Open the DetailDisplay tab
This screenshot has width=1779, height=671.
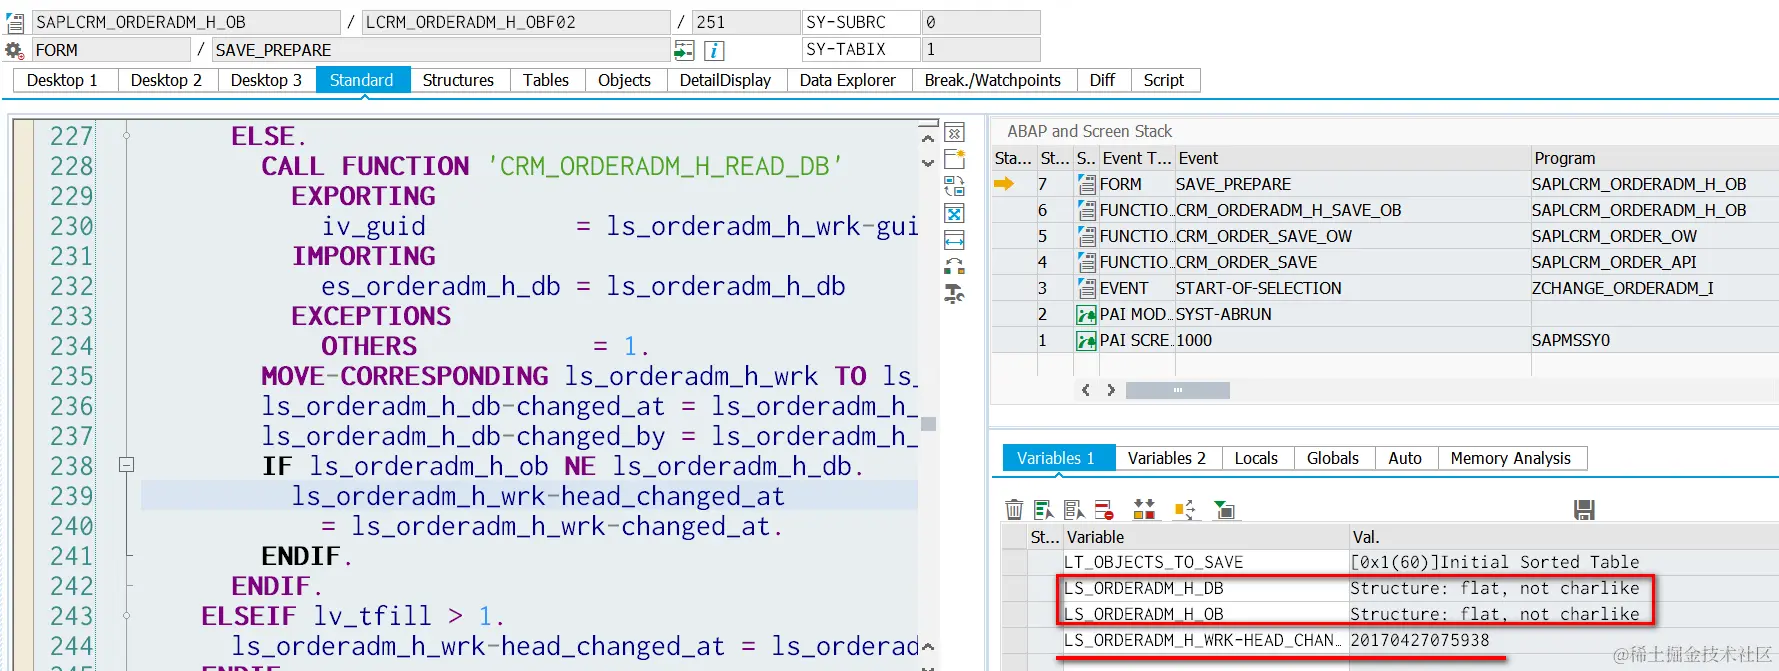click(x=726, y=80)
